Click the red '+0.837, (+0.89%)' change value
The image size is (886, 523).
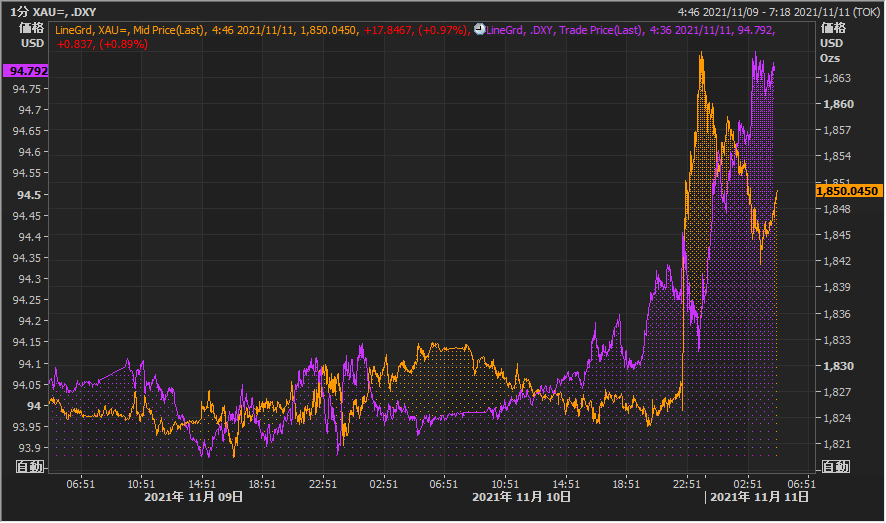click(102, 44)
